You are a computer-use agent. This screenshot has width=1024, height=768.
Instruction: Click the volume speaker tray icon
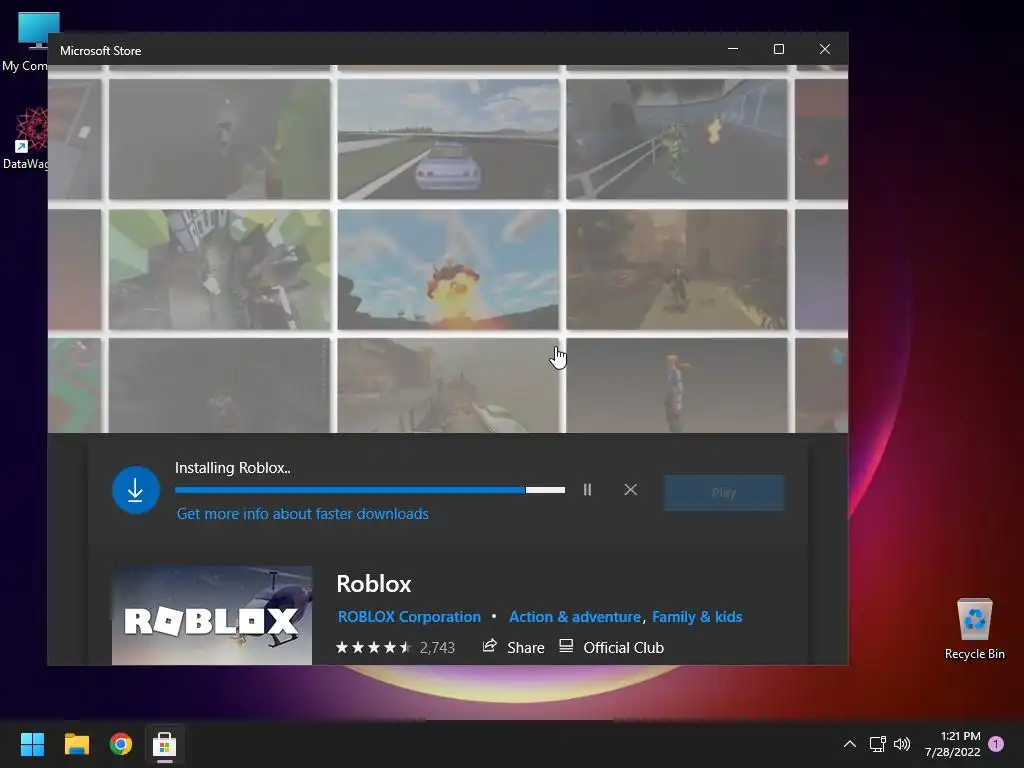click(902, 744)
